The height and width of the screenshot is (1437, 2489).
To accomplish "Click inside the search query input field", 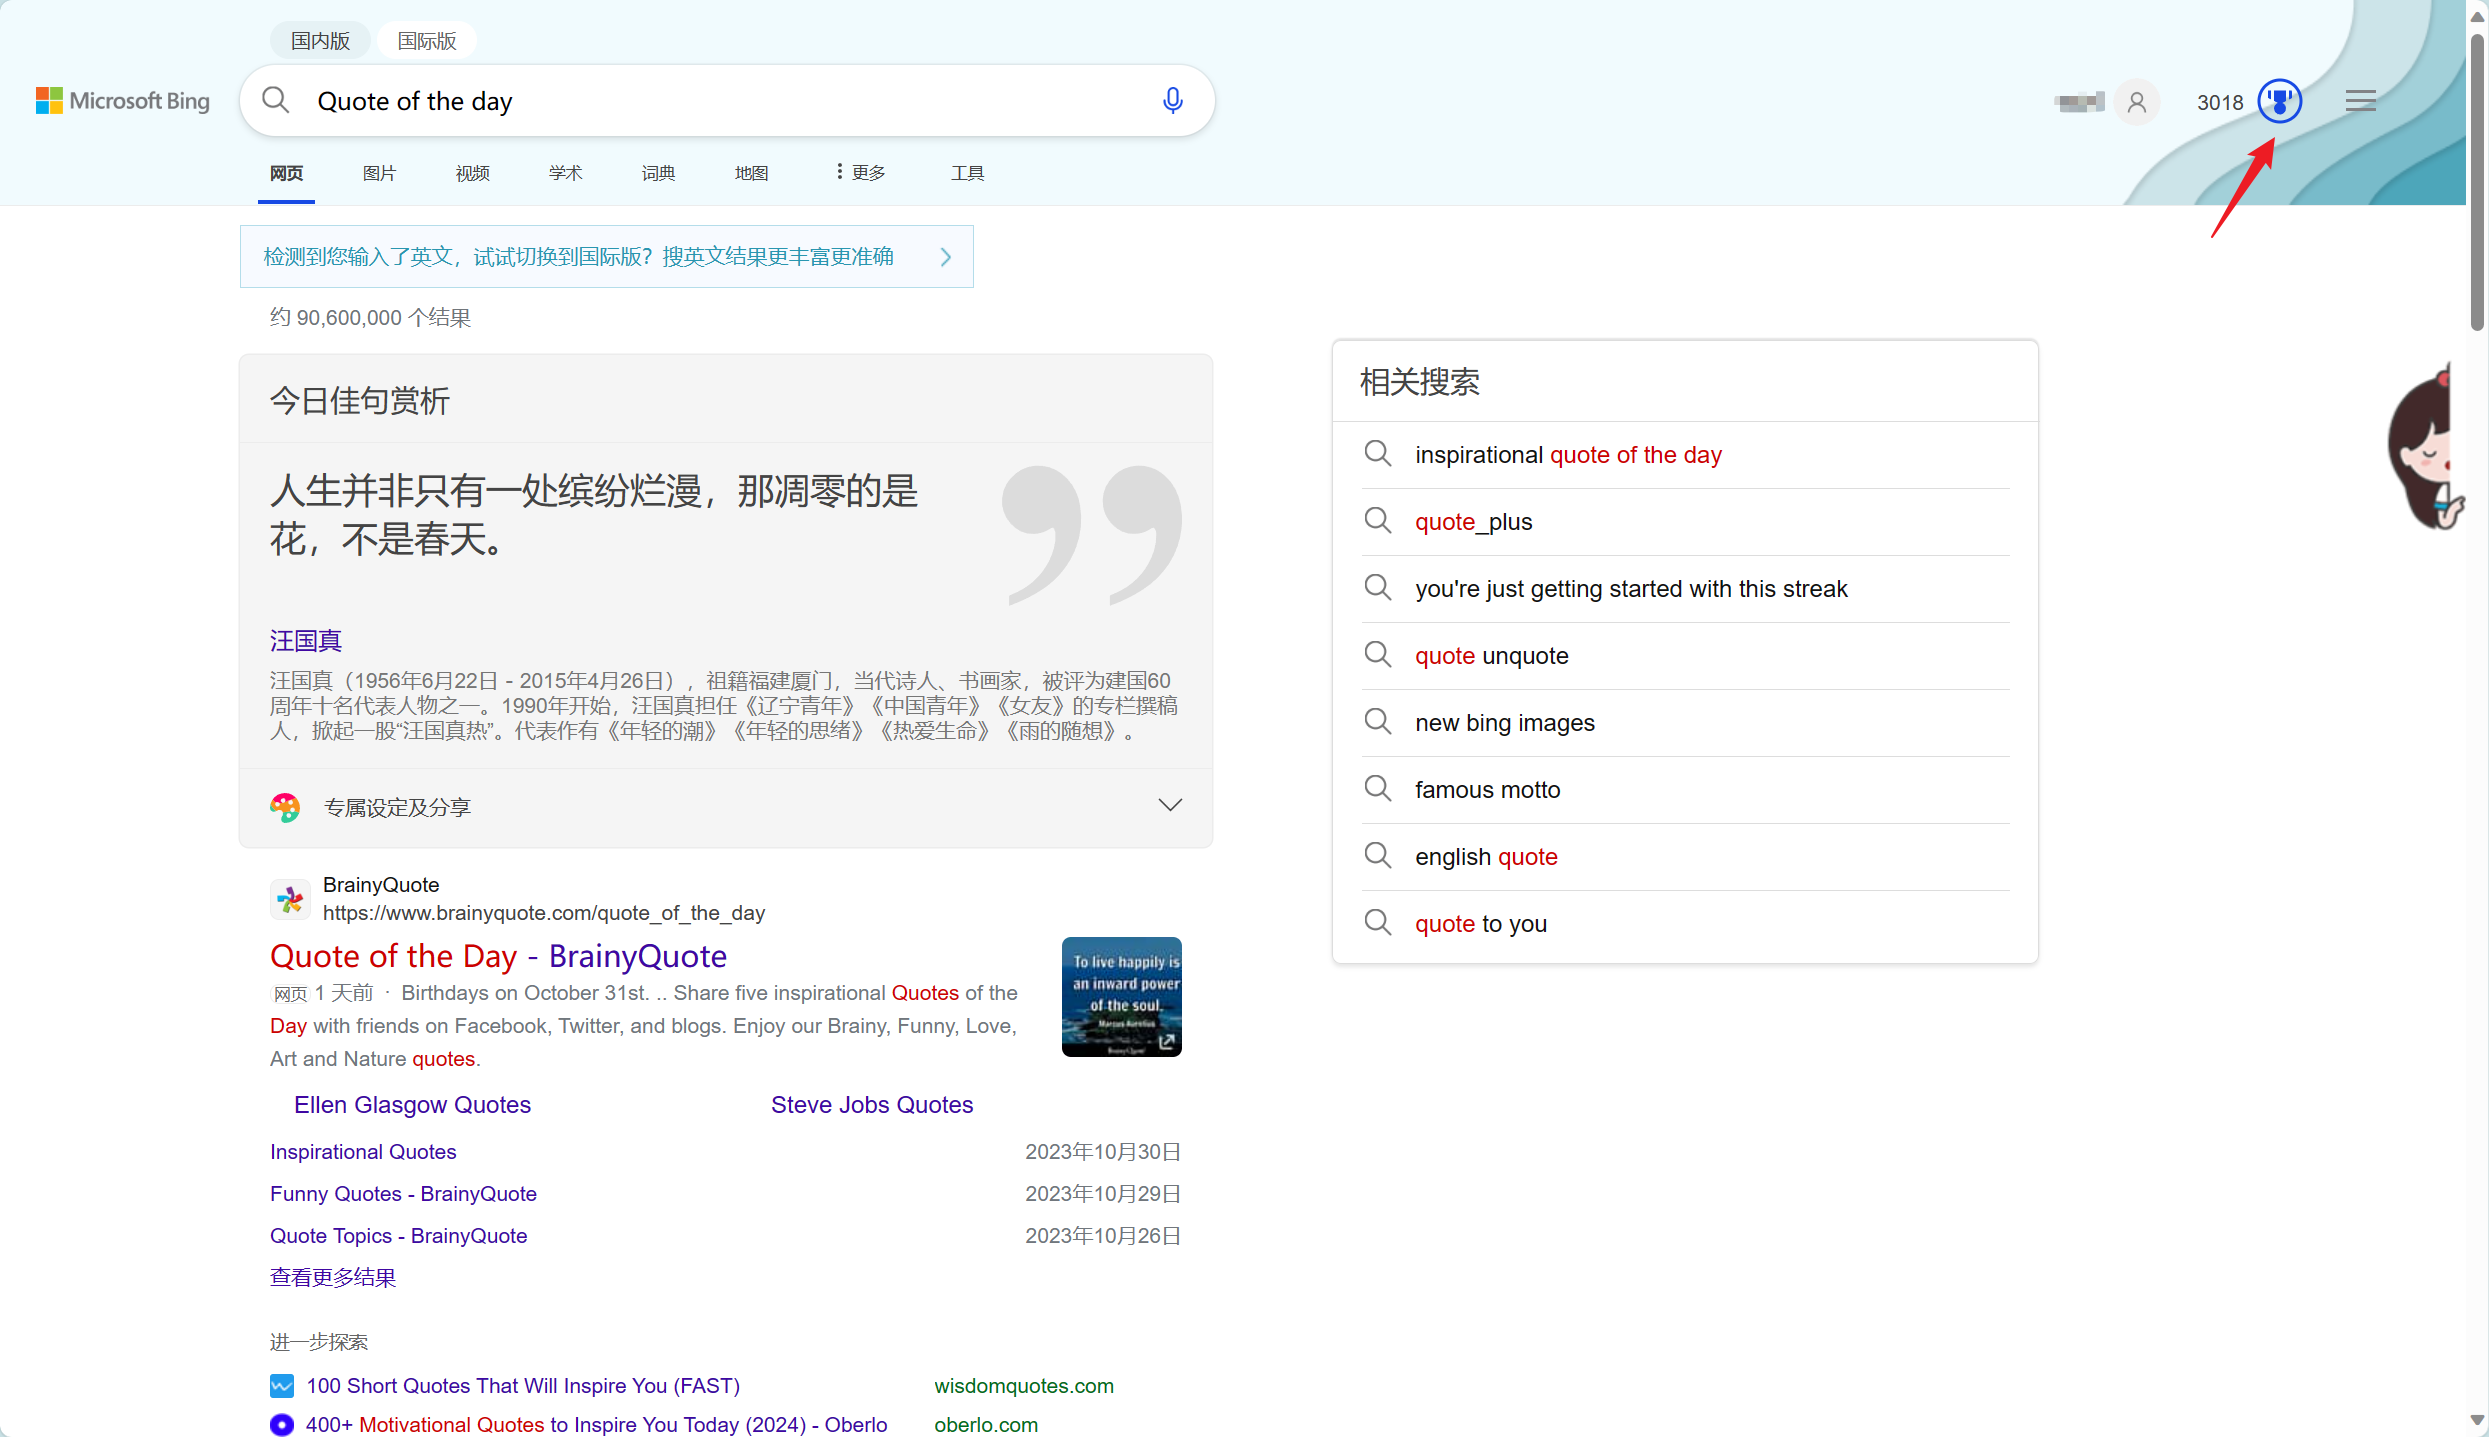I will point(720,101).
